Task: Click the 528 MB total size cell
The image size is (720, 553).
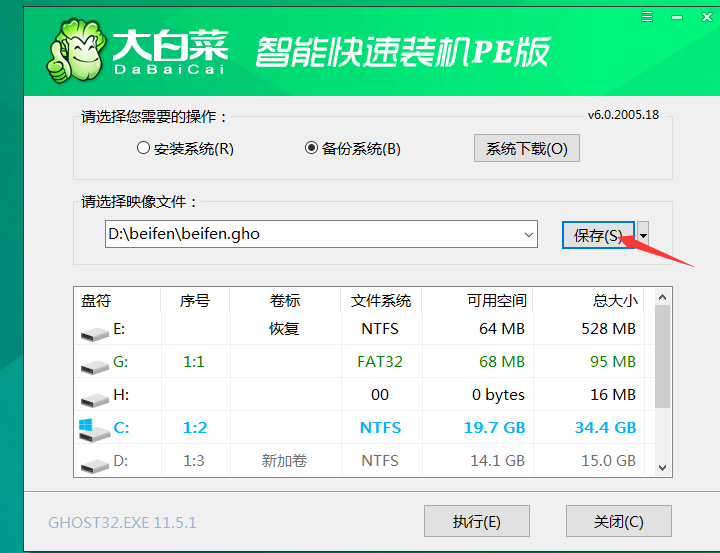Action: [608, 329]
